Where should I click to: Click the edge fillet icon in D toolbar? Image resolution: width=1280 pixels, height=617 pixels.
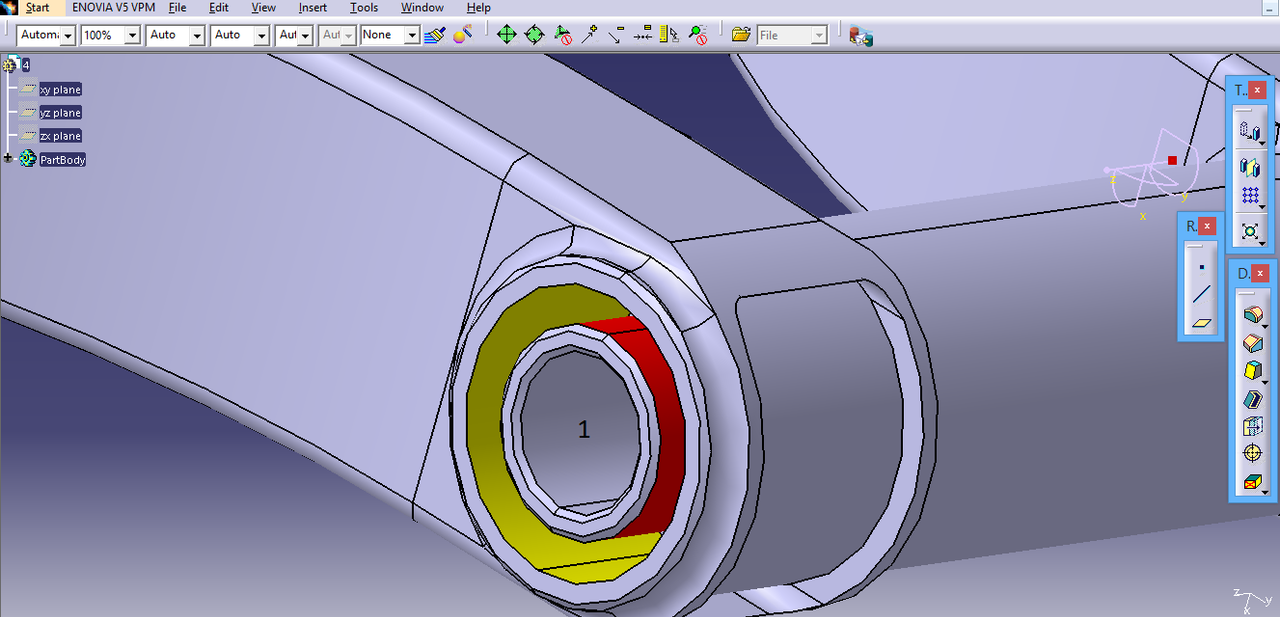click(x=1252, y=315)
